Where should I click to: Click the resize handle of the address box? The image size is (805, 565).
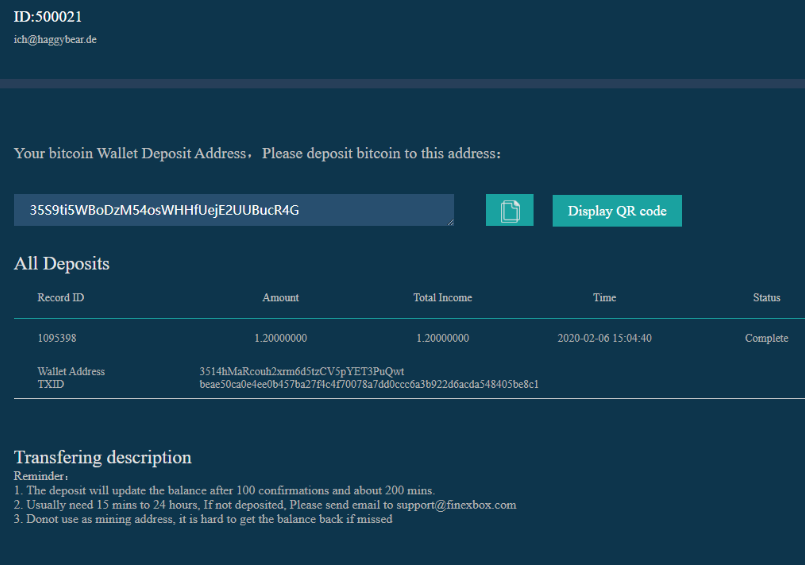[x=450, y=222]
